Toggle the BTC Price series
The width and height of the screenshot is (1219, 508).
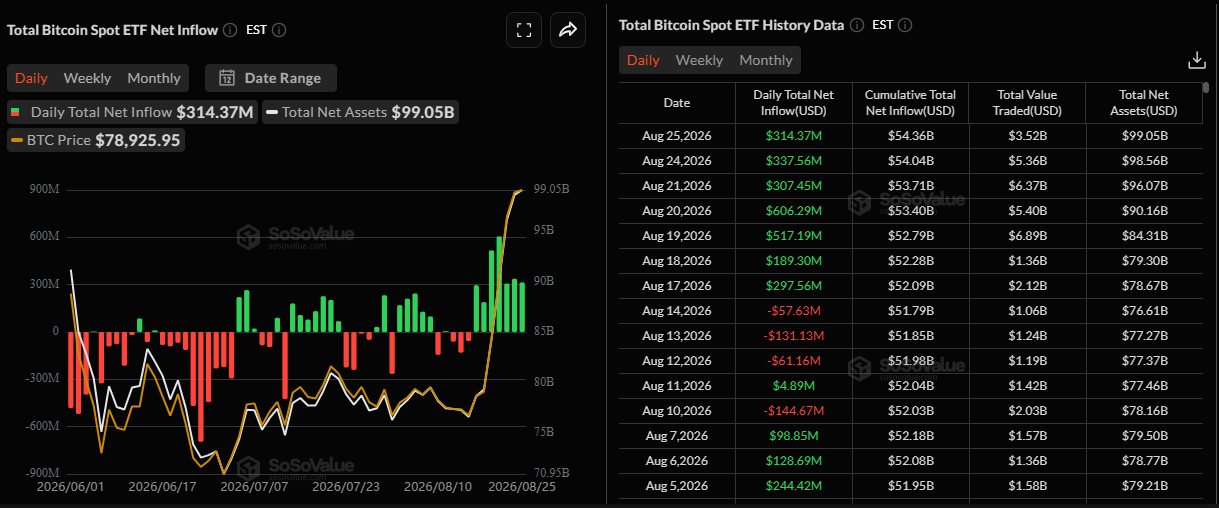[96, 141]
